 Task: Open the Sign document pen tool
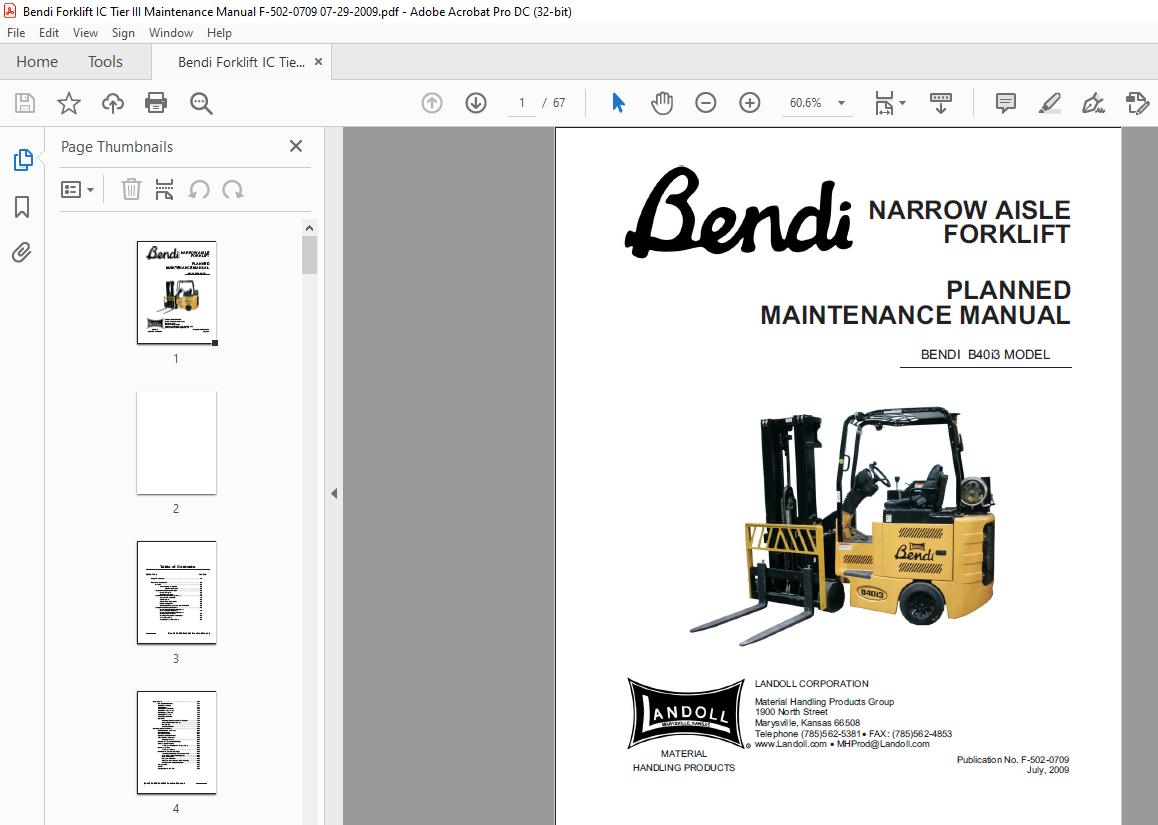[x=1093, y=103]
